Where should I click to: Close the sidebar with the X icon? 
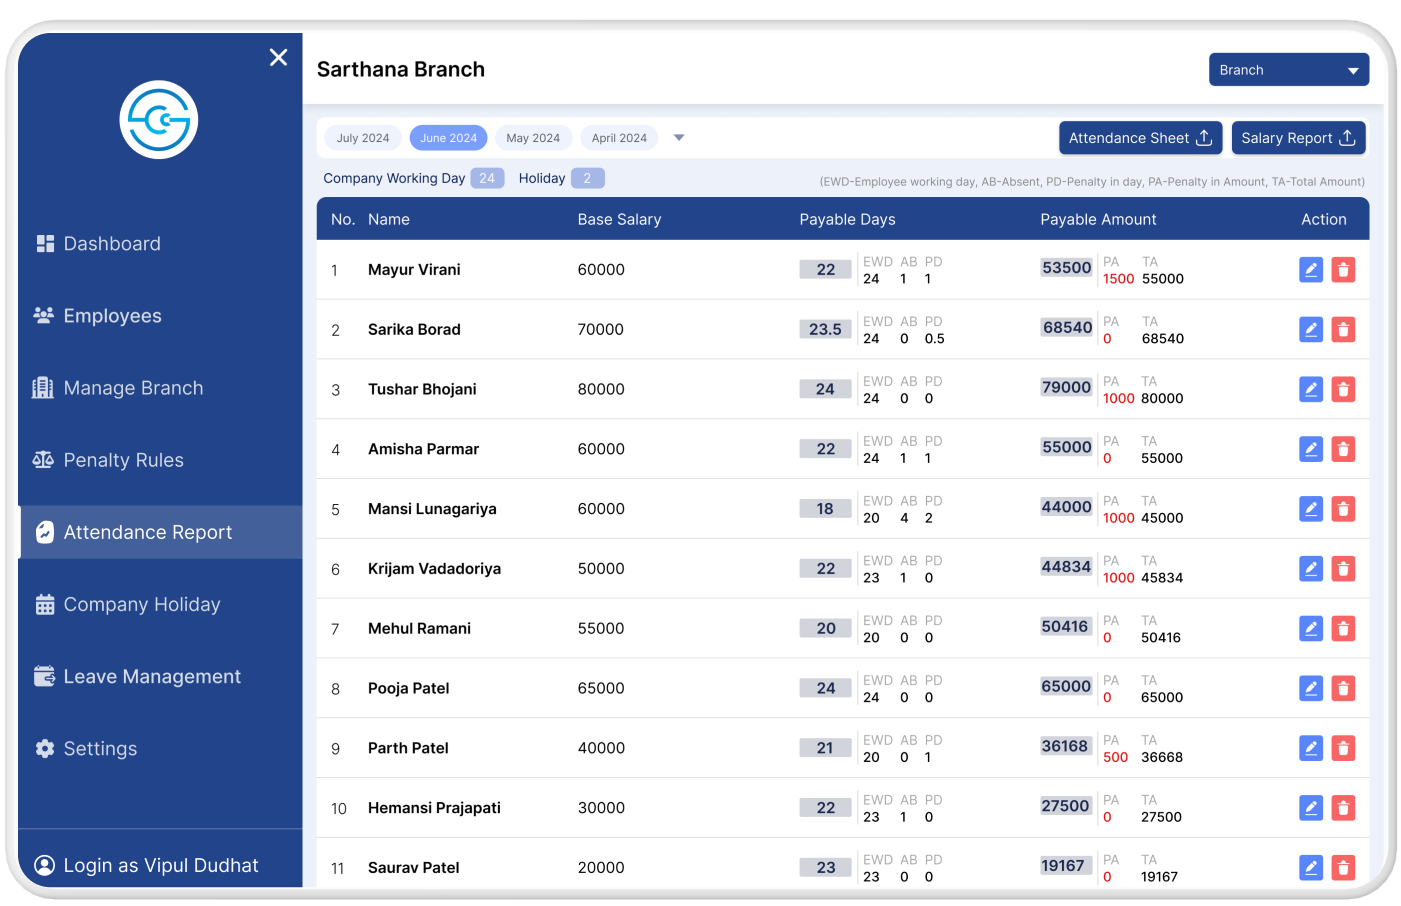click(278, 58)
